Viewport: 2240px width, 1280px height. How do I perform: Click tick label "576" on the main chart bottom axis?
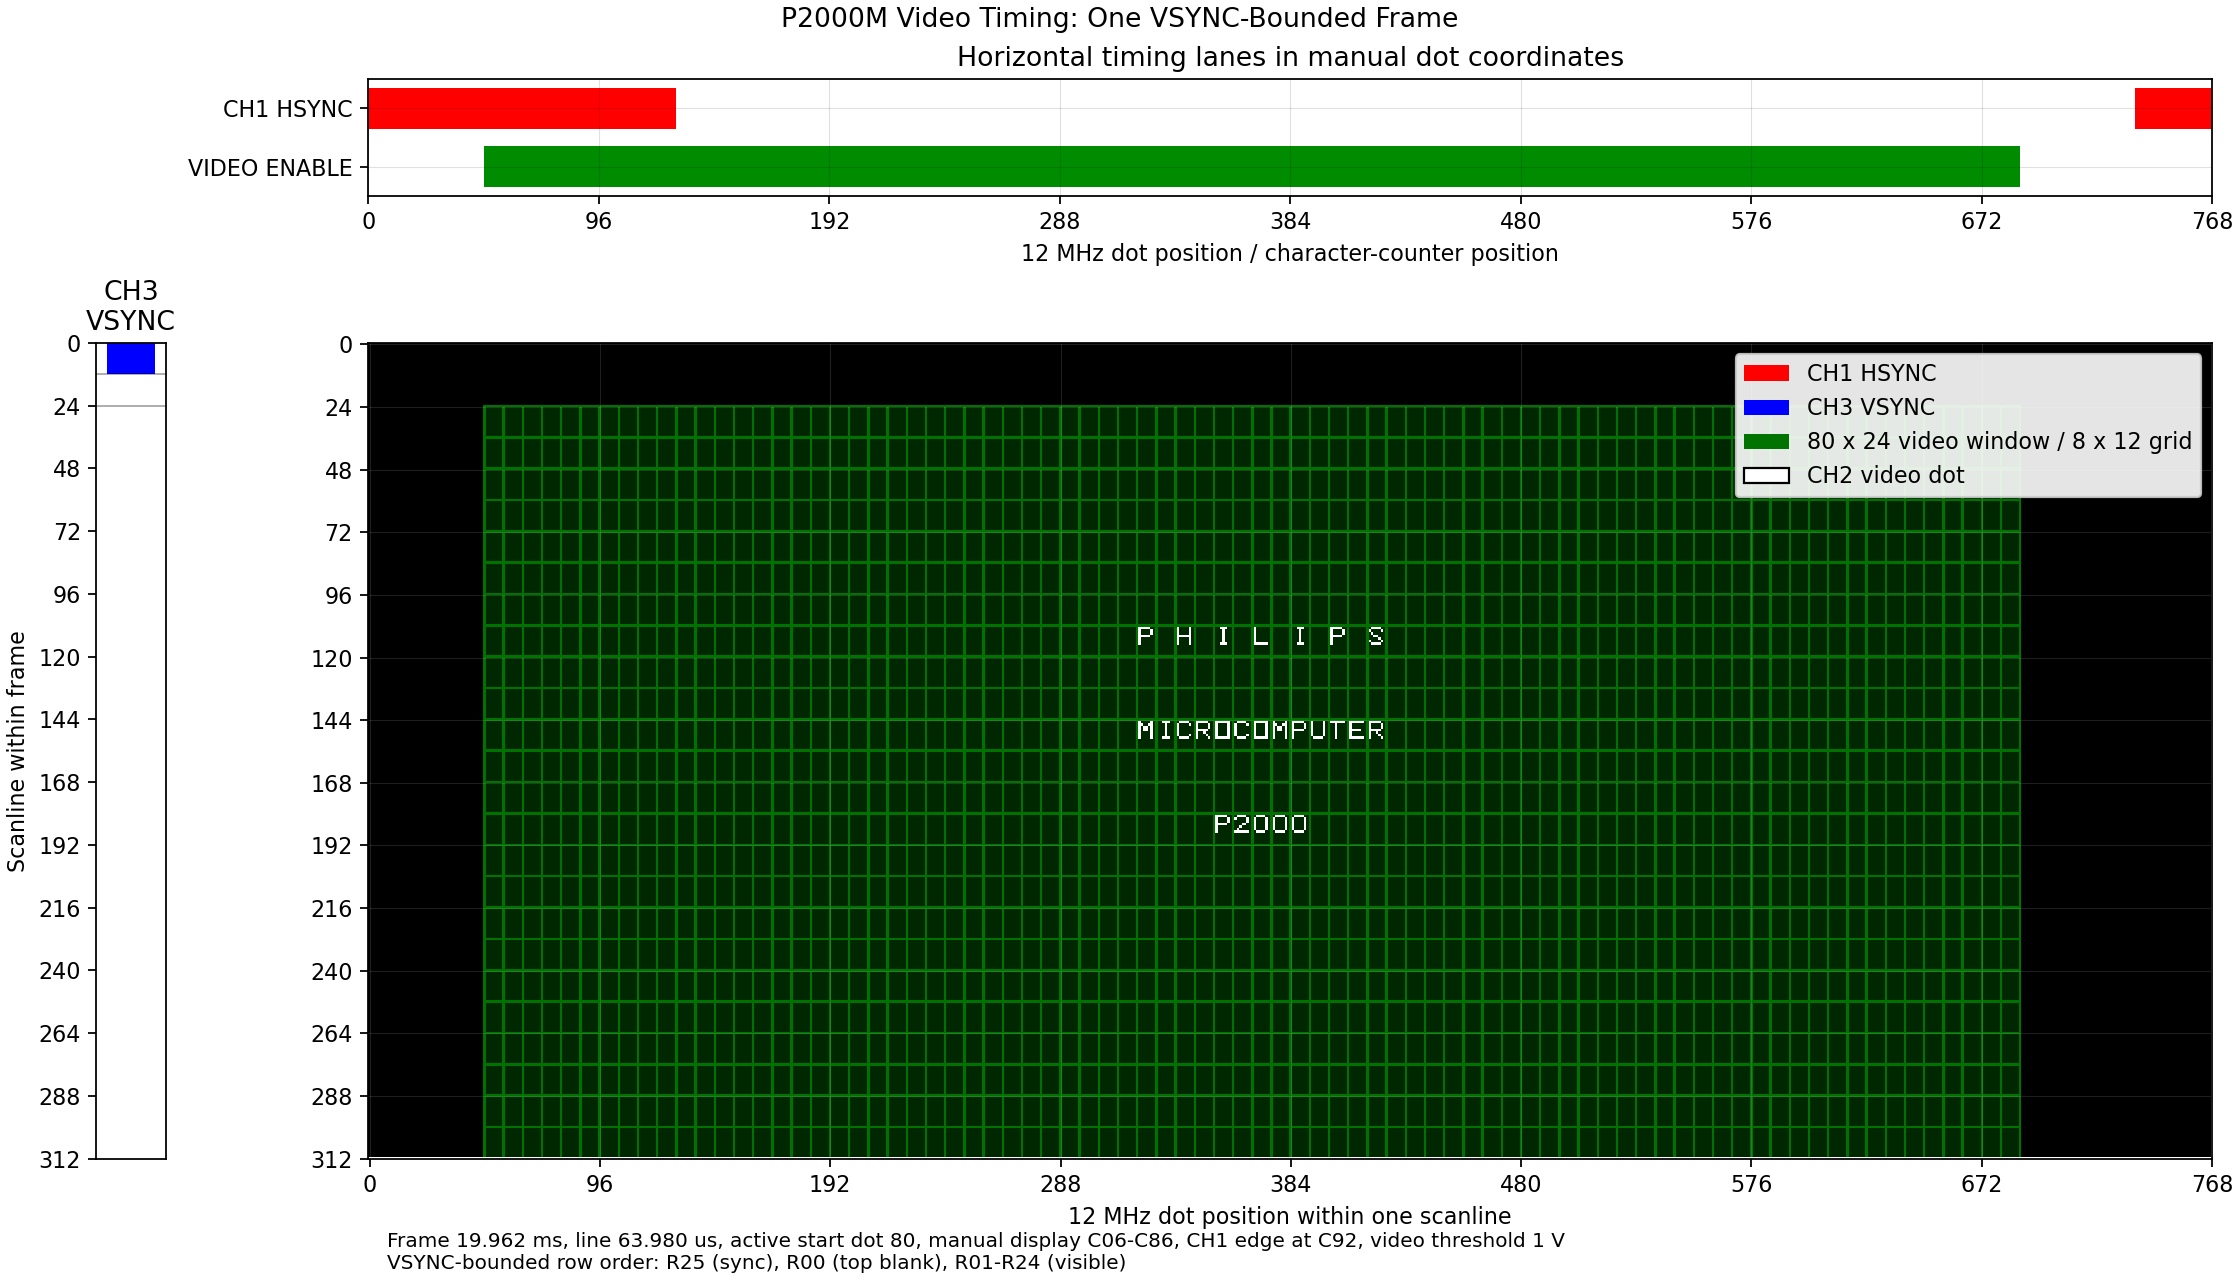tap(1751, 1185)
